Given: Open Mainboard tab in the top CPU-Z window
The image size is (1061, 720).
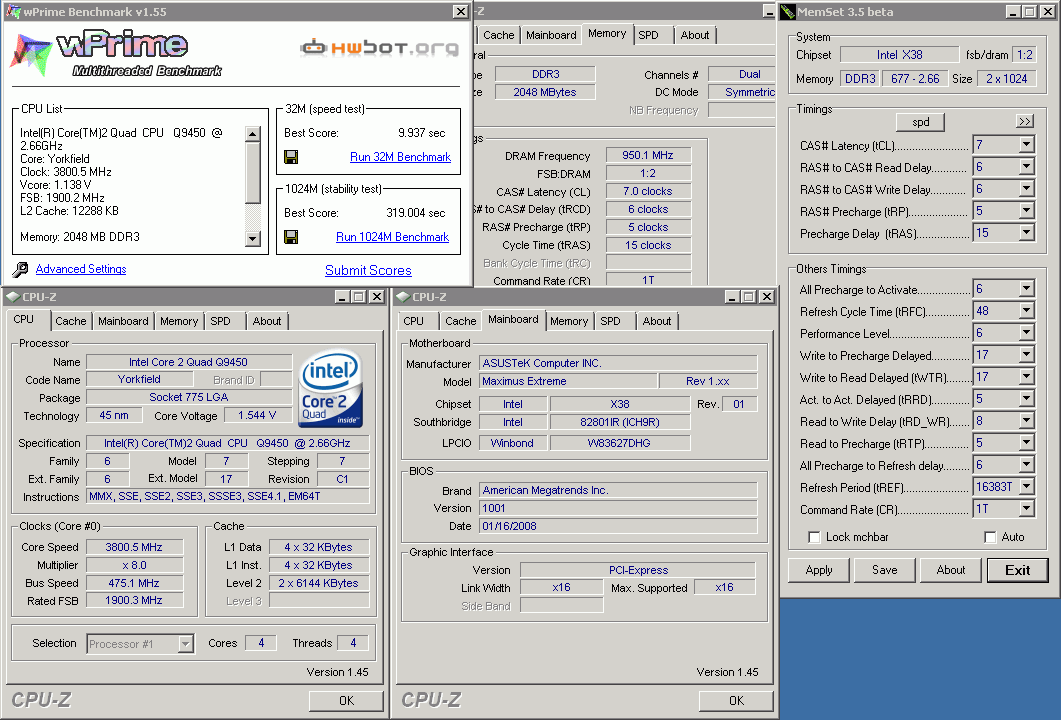Looking at the screenshot, I should pyautogui.click(x=551, y=35).
